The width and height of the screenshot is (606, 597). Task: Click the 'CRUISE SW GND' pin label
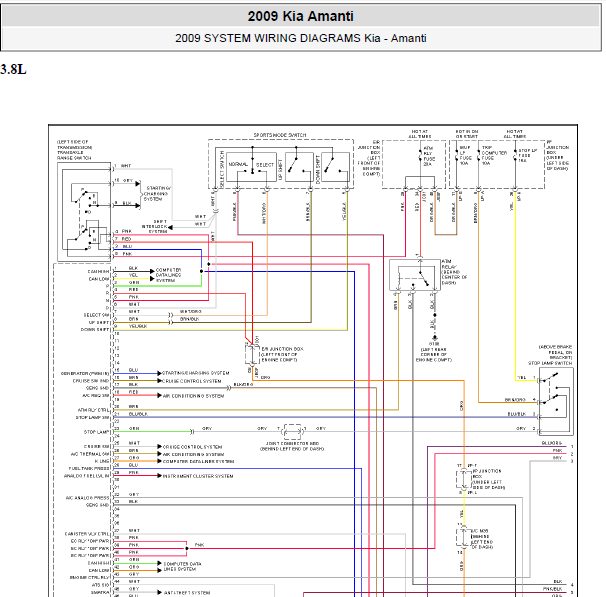click(x=91, y=381)
